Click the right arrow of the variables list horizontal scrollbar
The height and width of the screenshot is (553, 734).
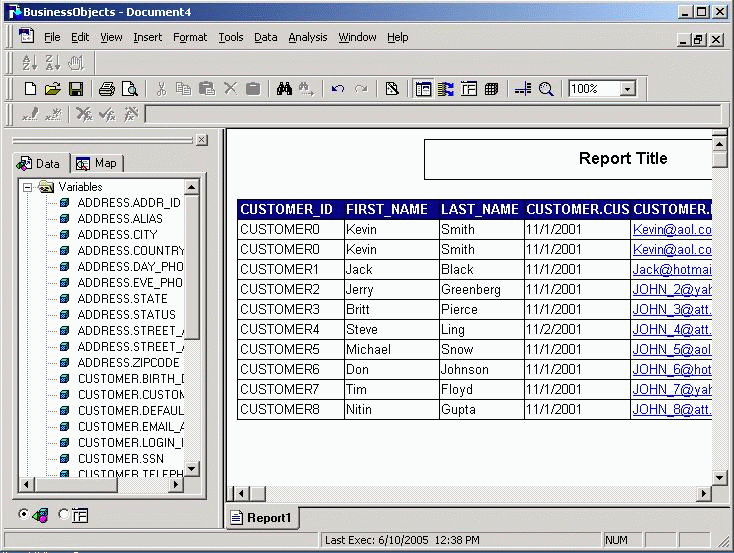(x=175, y=485)
